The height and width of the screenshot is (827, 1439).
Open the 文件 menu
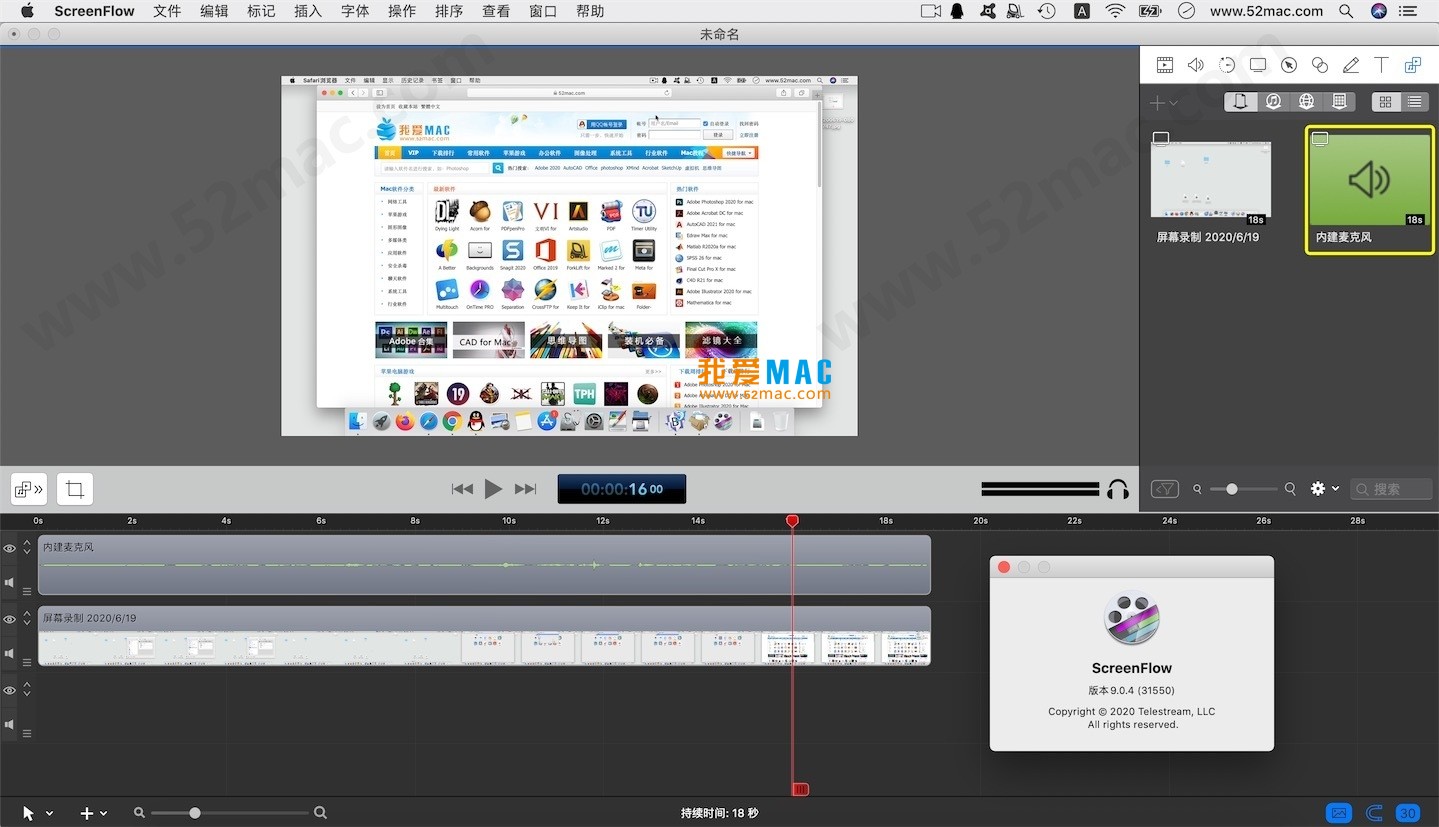(167, 11)
